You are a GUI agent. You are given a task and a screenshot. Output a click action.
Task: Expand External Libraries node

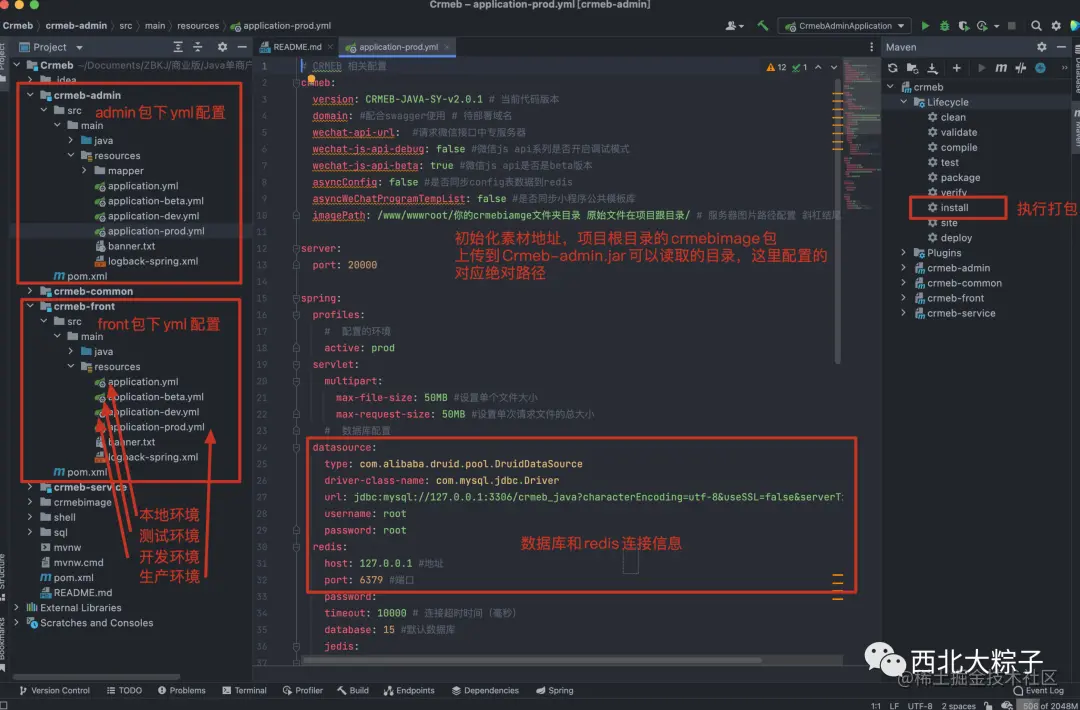pos(17,607)
